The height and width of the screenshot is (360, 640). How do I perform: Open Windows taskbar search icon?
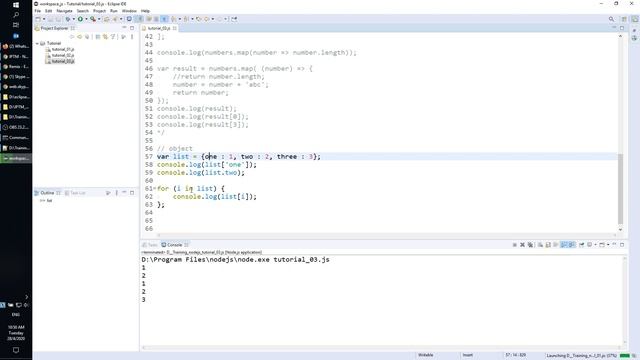16,15
